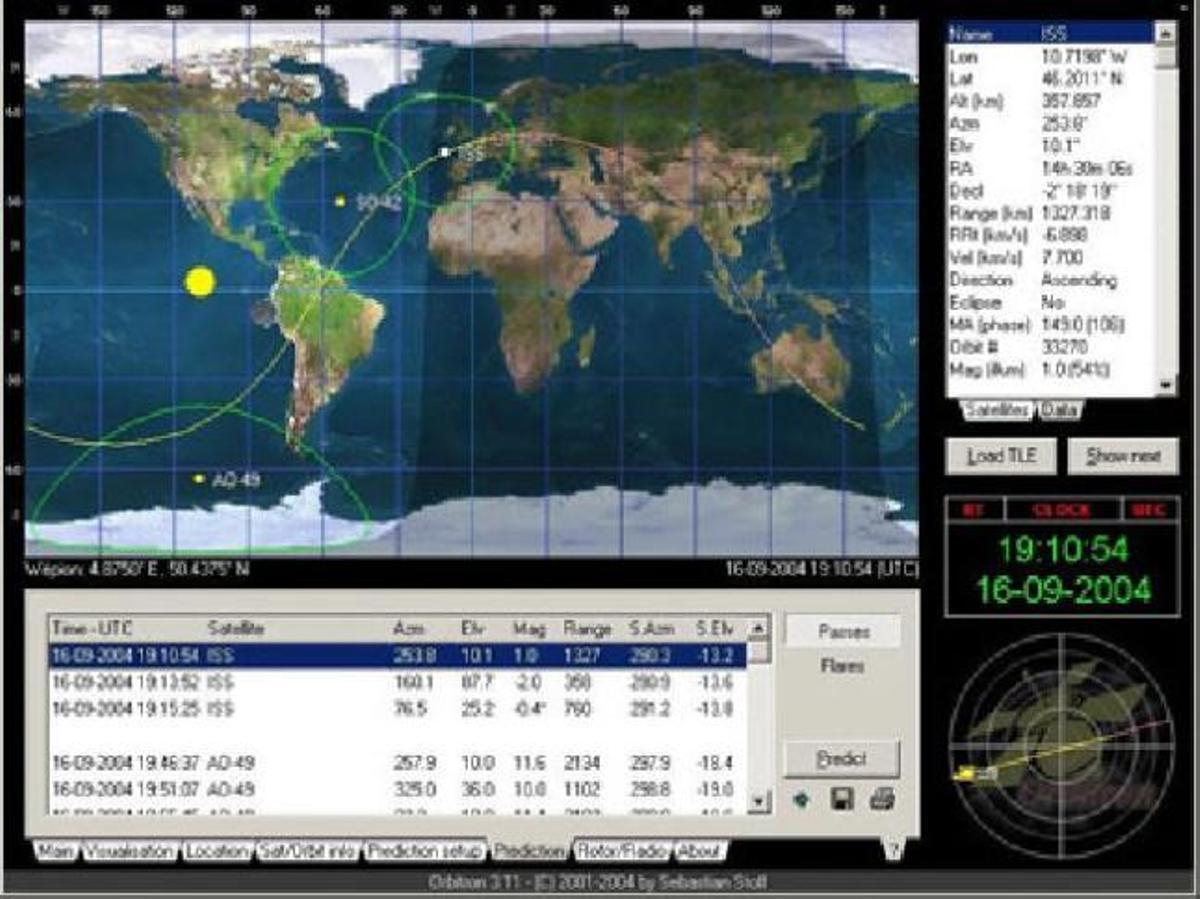
Task: Open help with the question mark icon
Action: 891,851
